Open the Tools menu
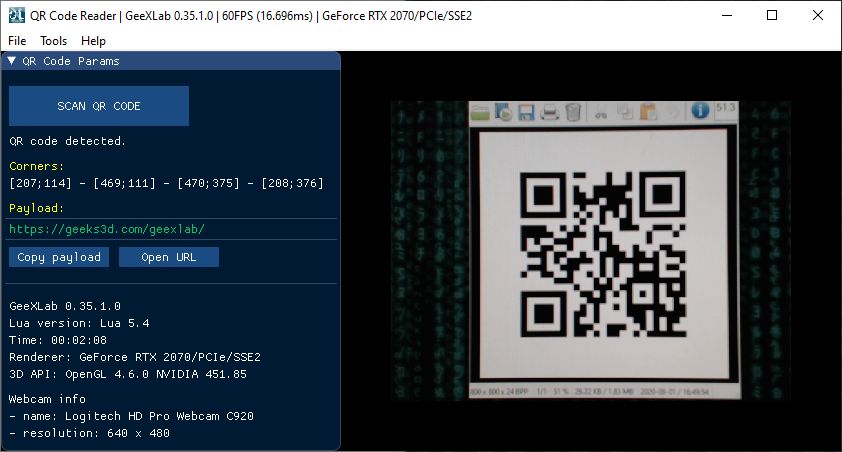Screen dimensions: 842x452 click(54, 41)
